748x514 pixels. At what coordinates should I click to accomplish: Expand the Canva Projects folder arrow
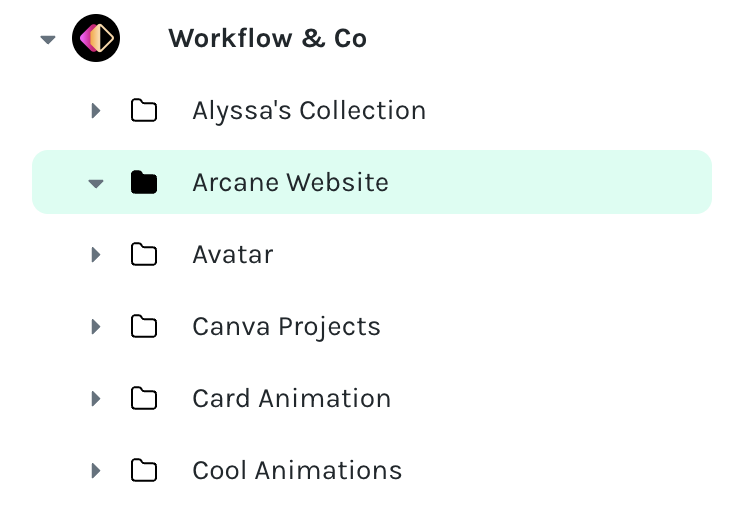(96, 326)
